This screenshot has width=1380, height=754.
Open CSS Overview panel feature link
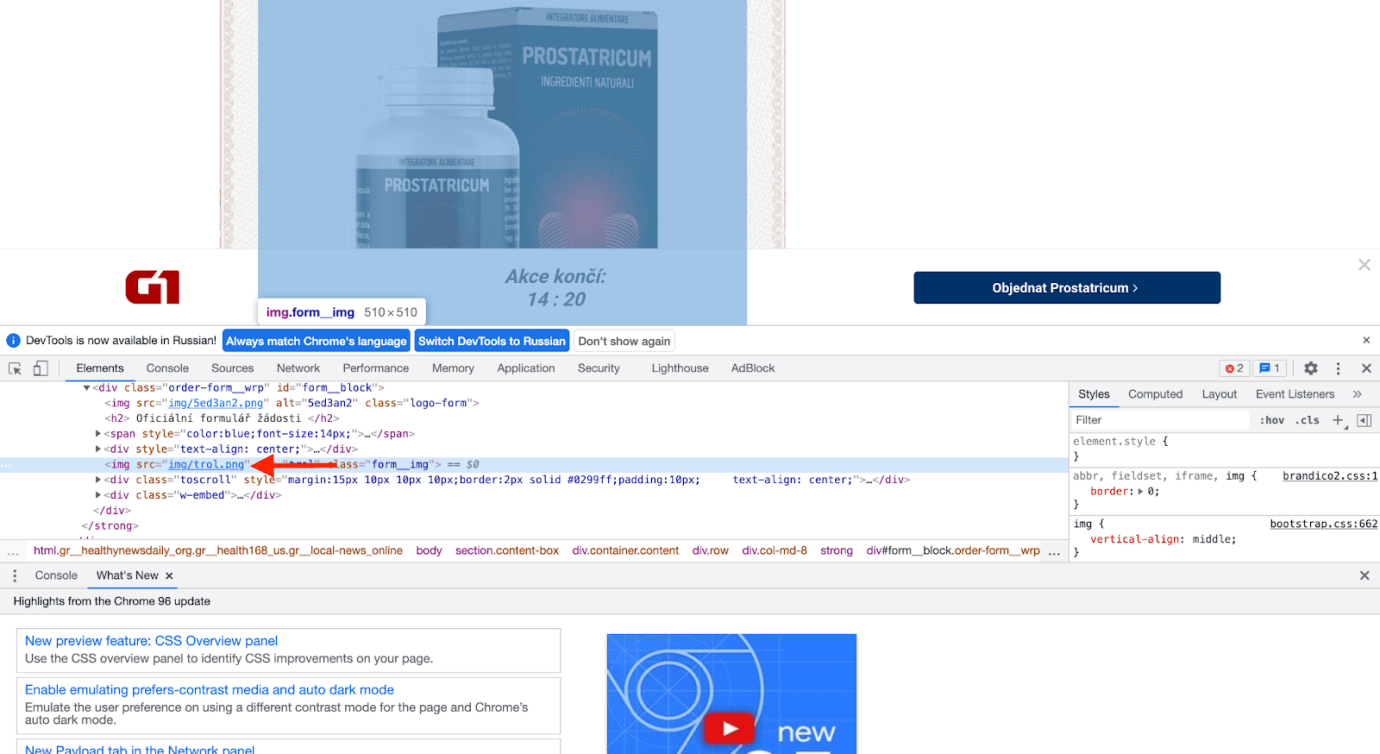[x=151, y=641]
